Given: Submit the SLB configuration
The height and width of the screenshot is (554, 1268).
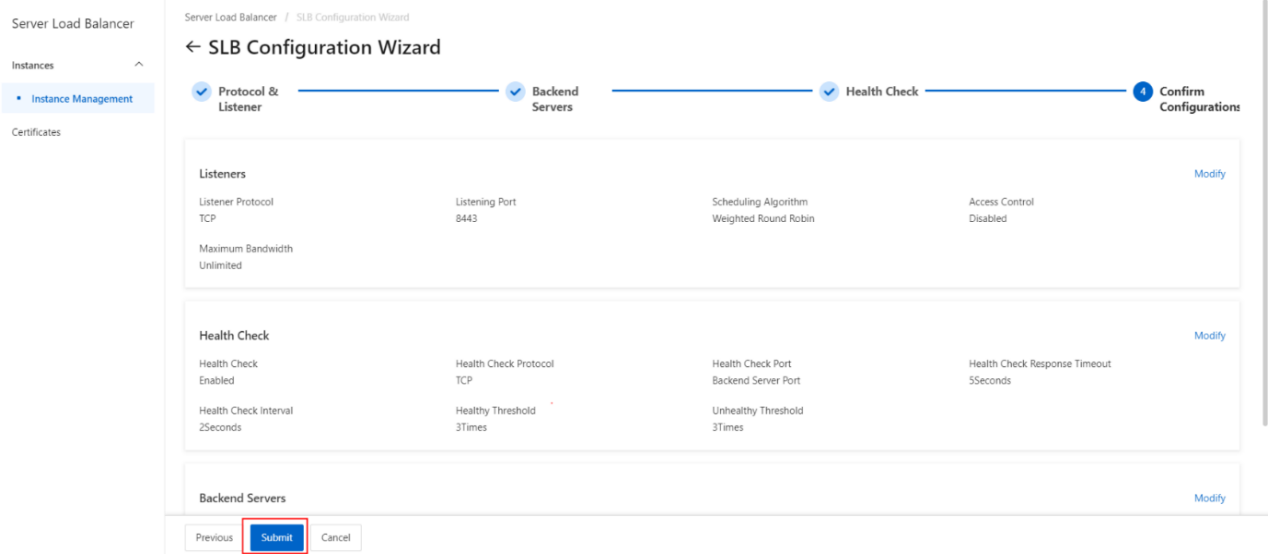Looking at the screenshot, I should tap(277, 538).
